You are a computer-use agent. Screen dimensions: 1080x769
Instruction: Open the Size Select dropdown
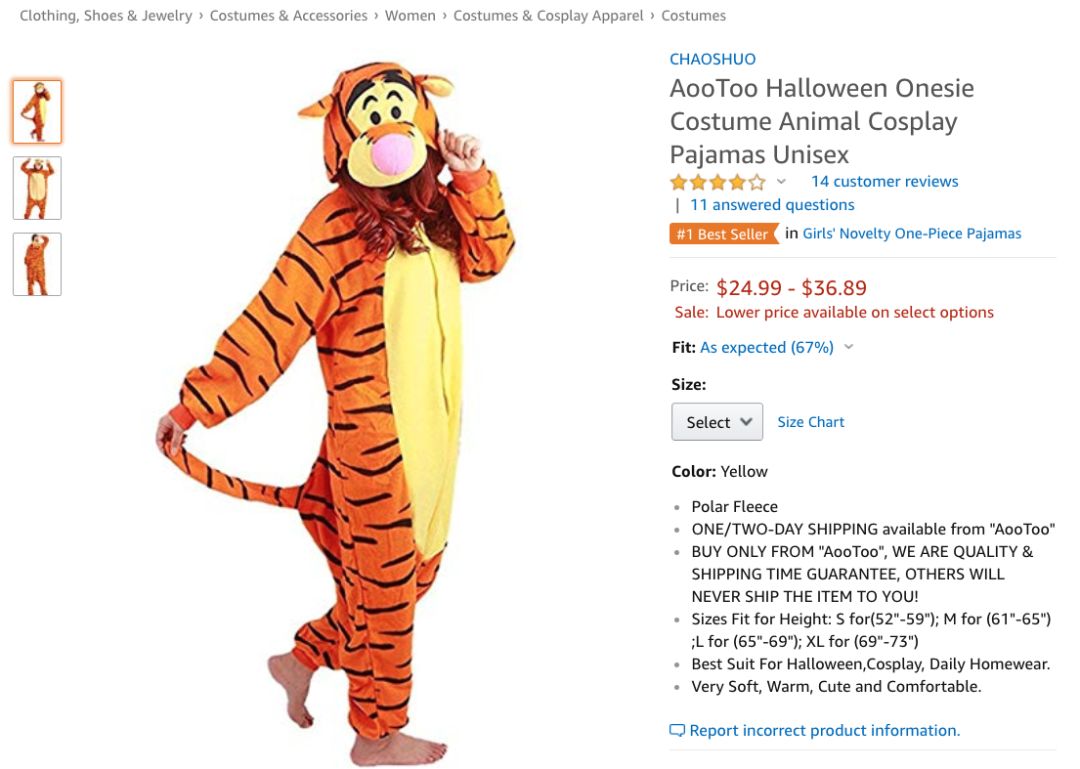pos(717,422)
